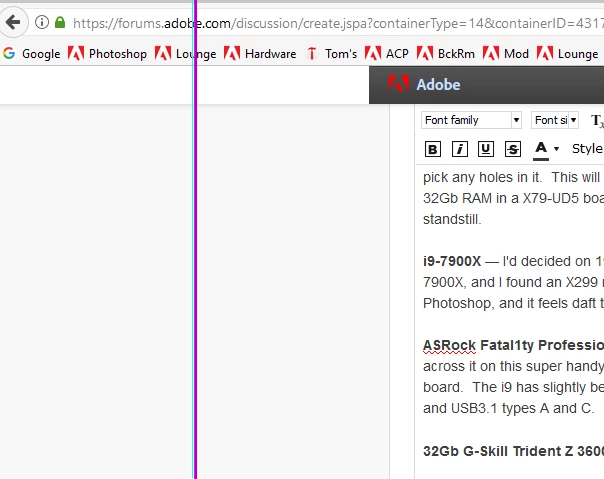Click the misspelled word 'ASRock' in editor
Screen dimensions: 604x479
tap(450, 345)
